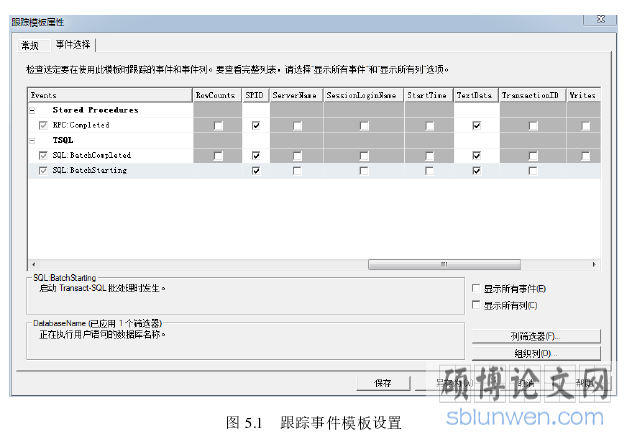Collapse the Stored Procedures event group

32,111
